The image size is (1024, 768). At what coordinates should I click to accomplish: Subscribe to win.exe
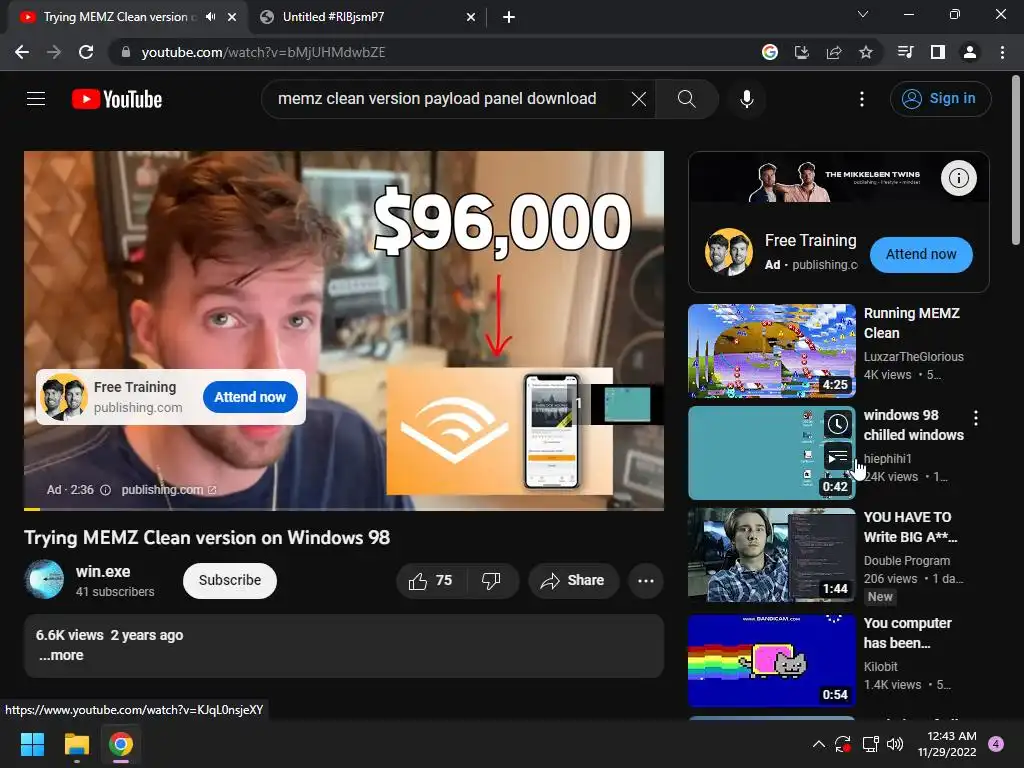coord(230,581)
